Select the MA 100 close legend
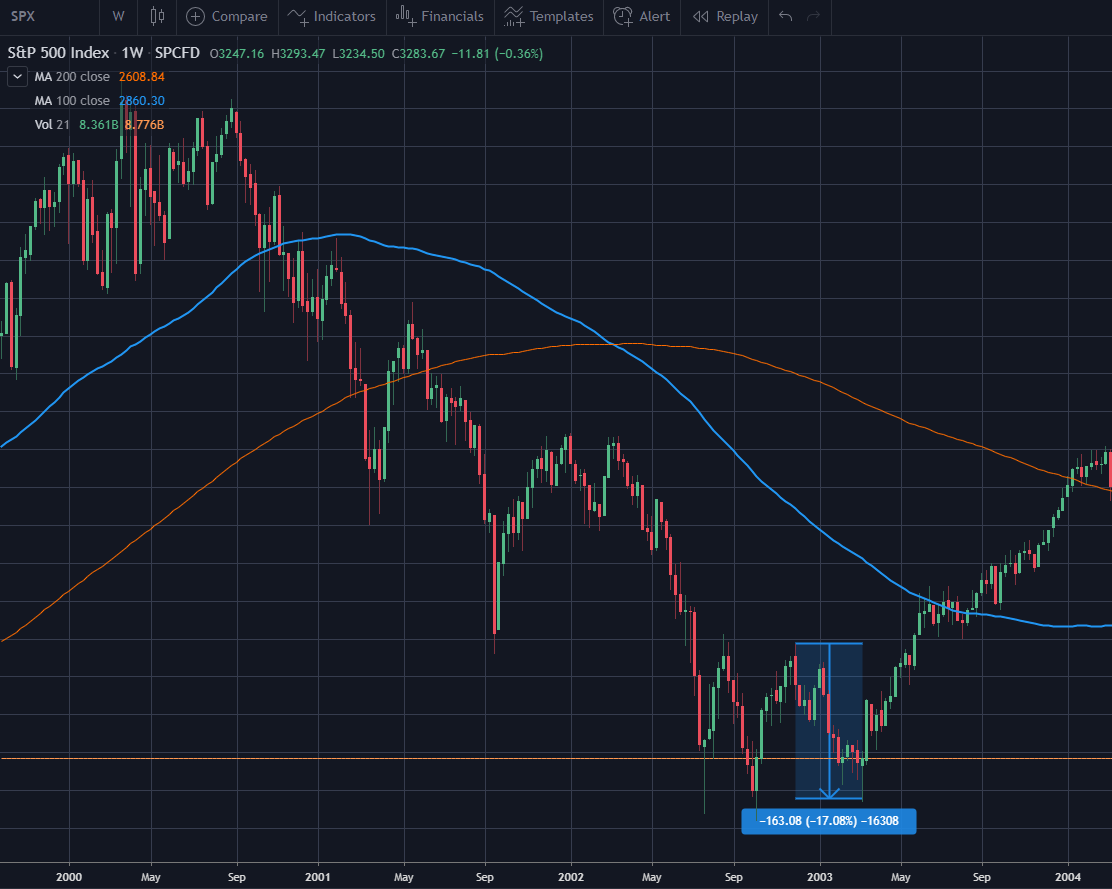Image resolution: width=1112 pixels, height=889 pixels. click(72, 101)
